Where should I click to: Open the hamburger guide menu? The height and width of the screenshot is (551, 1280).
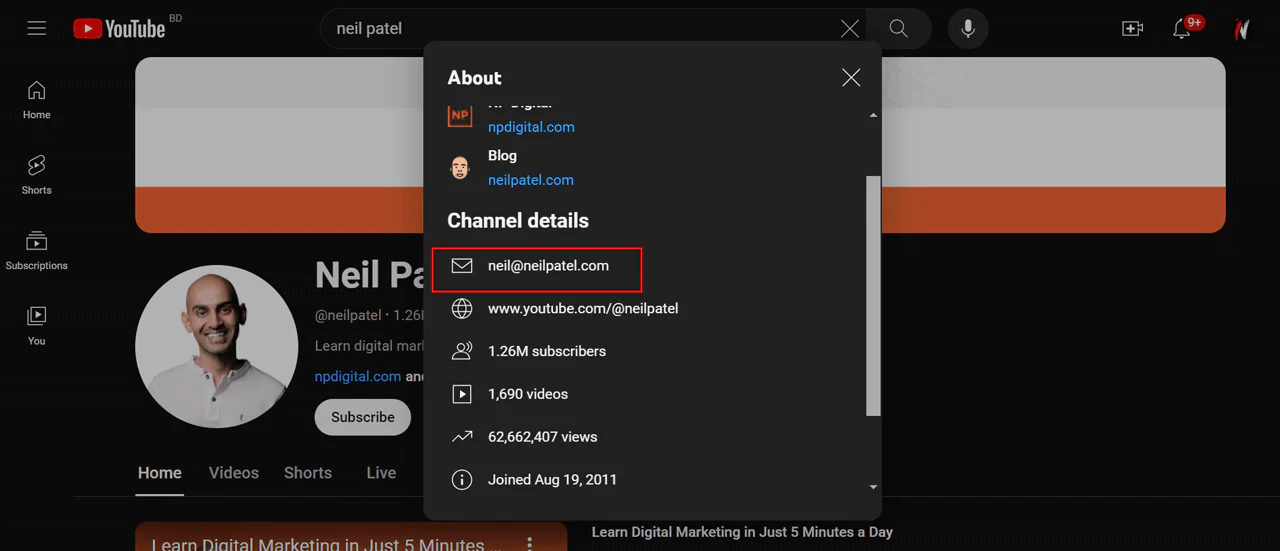point(37,28)
